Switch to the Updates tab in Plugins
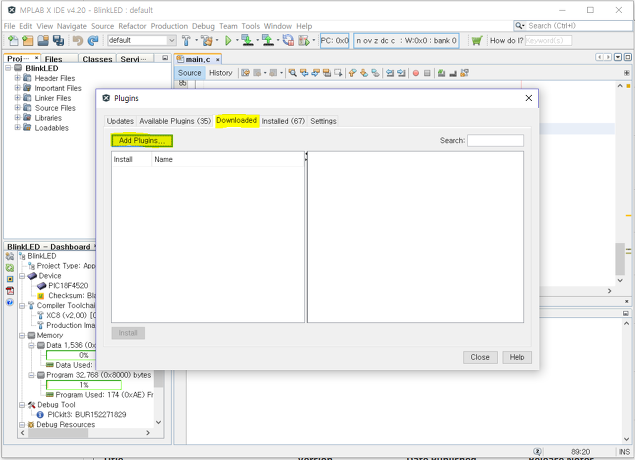635x460 pixels. tap(120, 121)
